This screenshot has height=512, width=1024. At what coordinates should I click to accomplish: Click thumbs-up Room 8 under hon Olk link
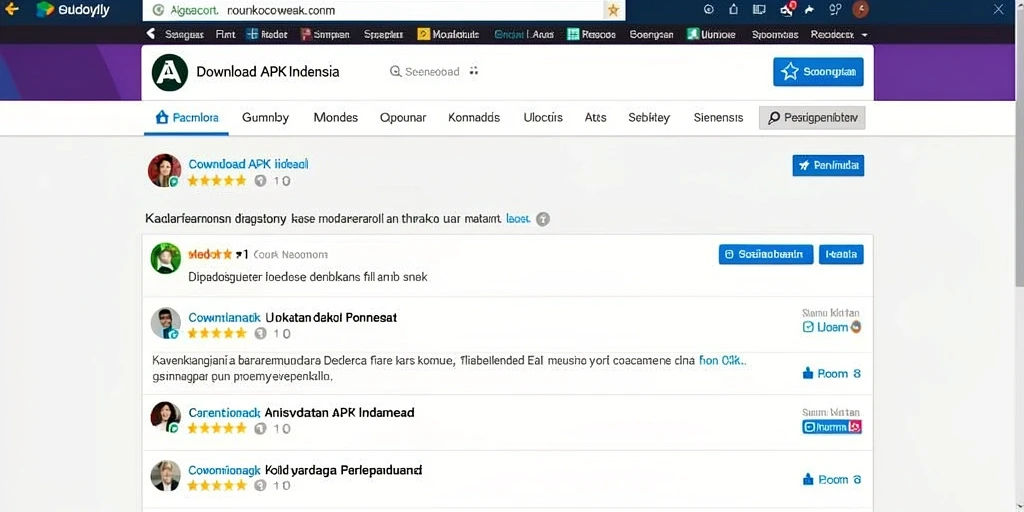pyautogui.click(x=831, y=374)
